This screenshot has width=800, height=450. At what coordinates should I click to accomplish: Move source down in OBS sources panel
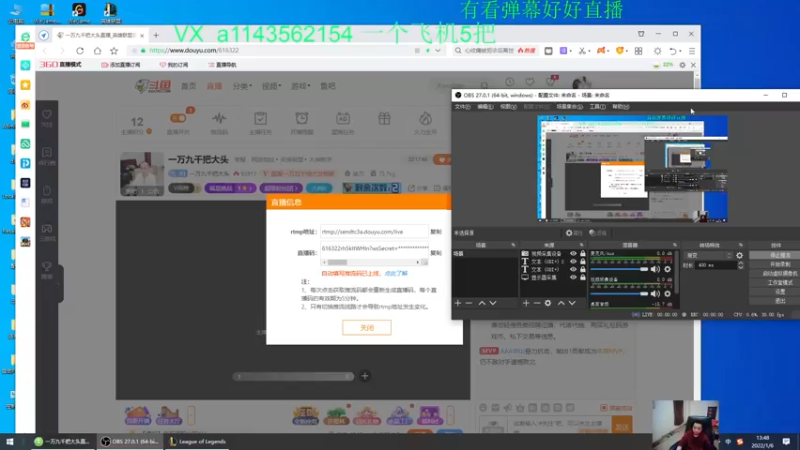tap(572, 303)
